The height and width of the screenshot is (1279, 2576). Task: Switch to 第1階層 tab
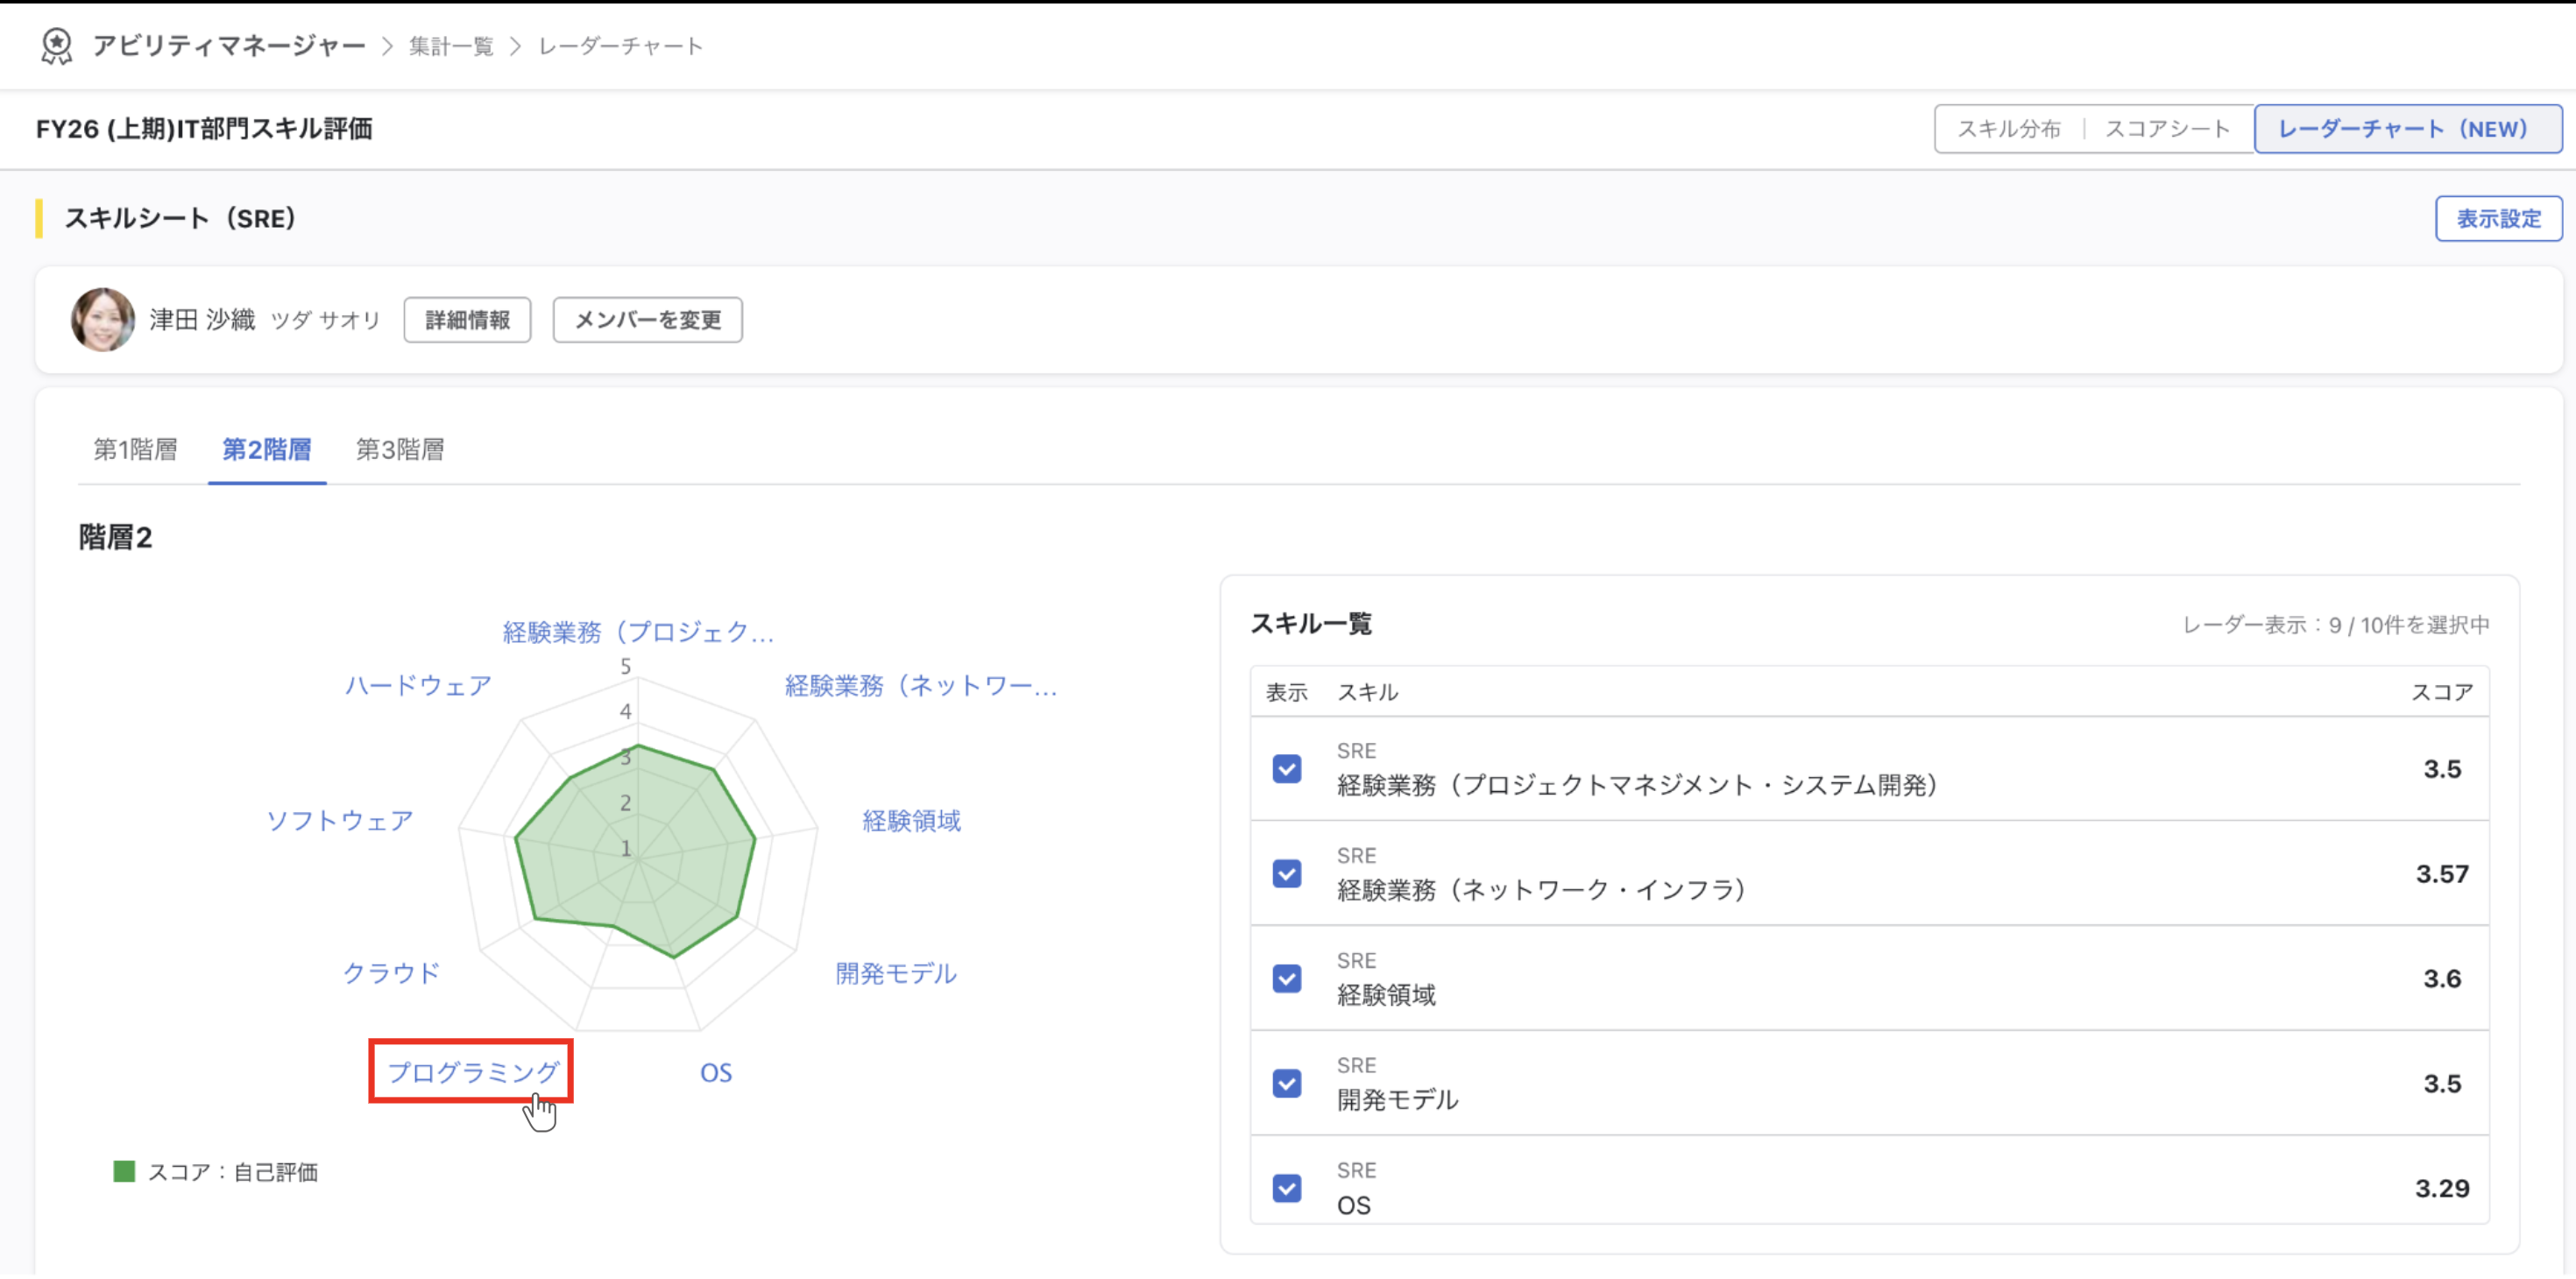point(135,450)
